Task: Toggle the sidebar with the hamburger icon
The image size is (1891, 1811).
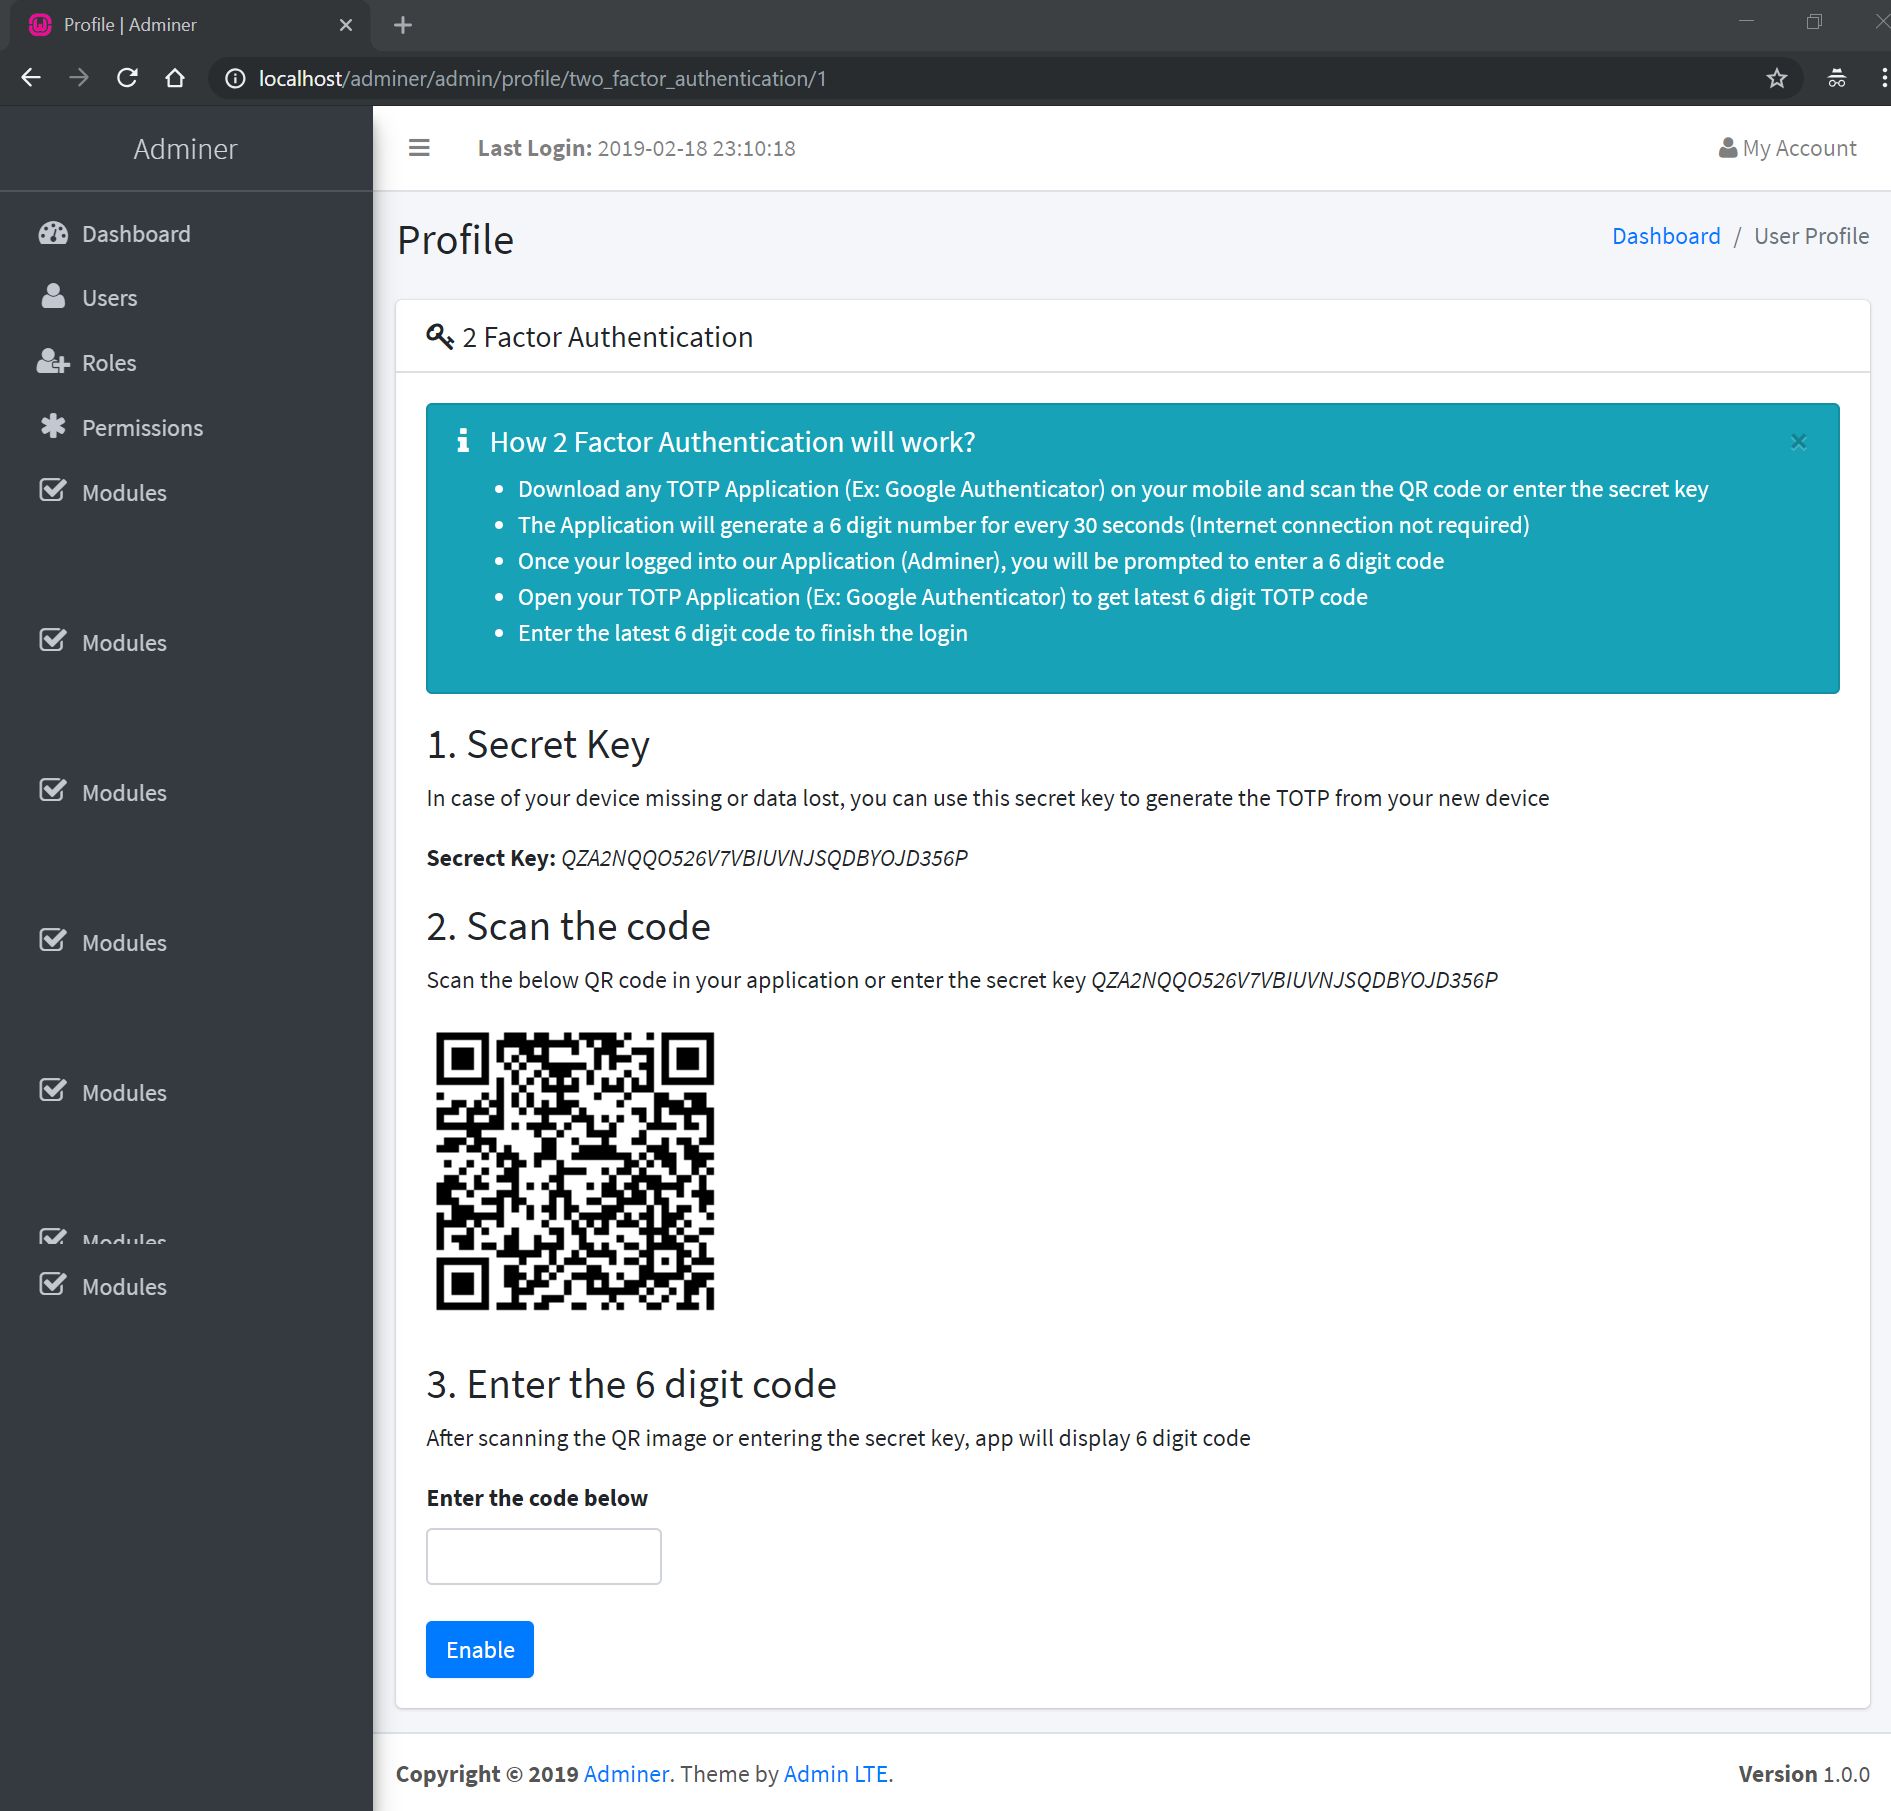Action: coord(419,148)
